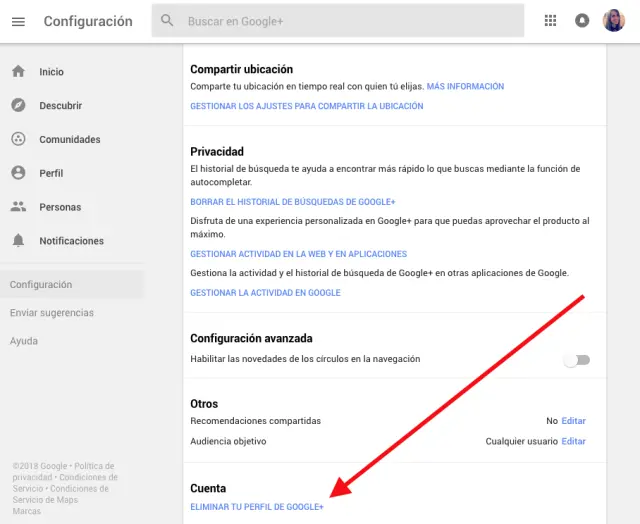Open the Google apps grid
Screen dimensions: 640x524
[x=550, y=21]
